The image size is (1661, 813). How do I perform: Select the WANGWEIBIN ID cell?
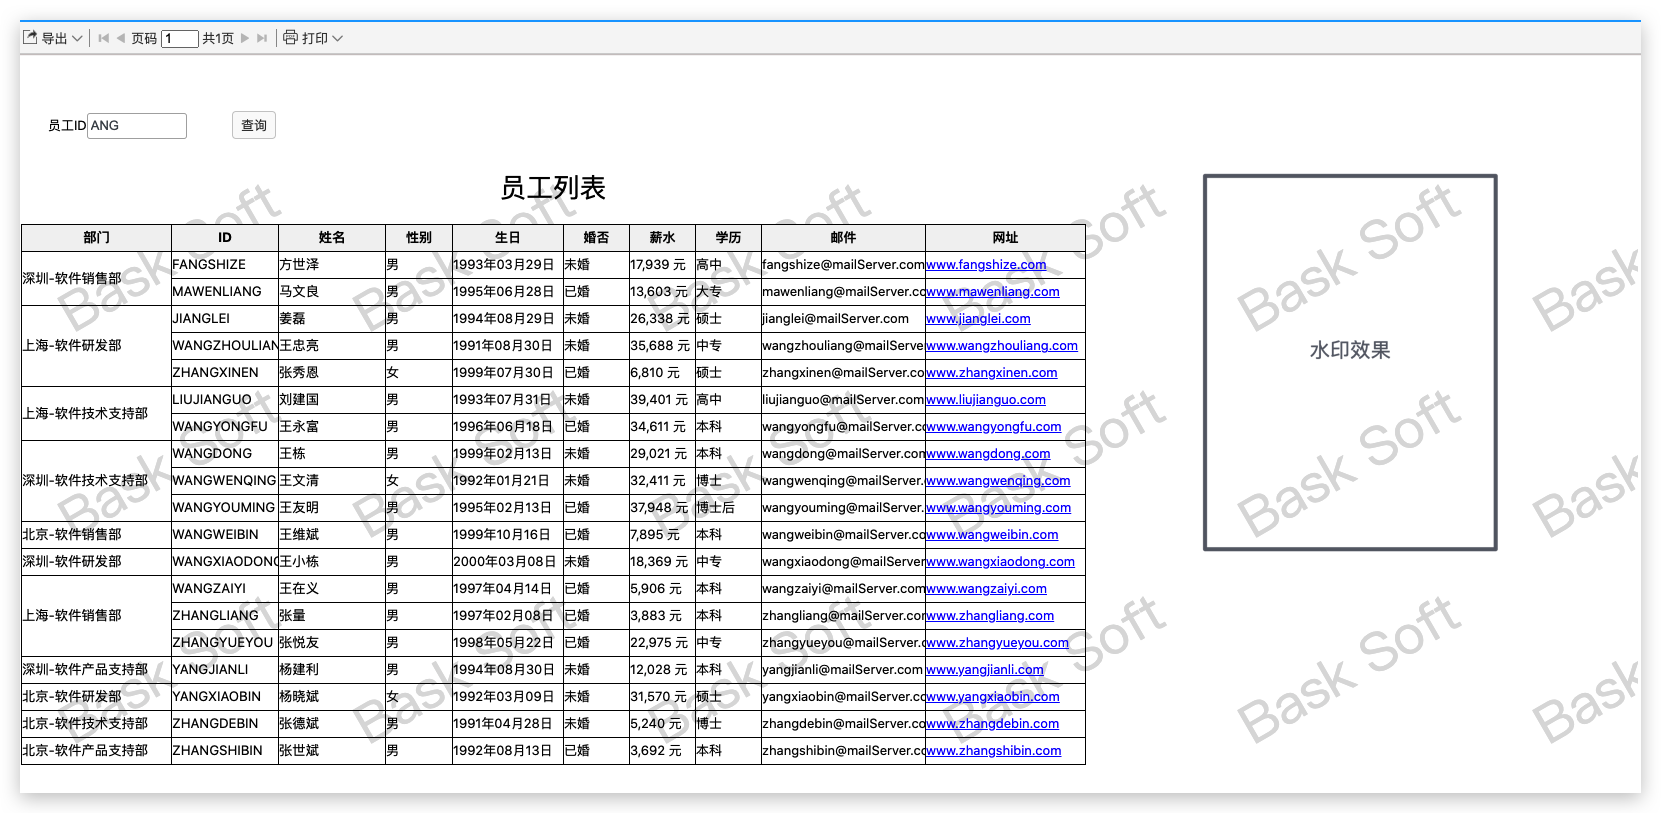(x=225, y=535)
